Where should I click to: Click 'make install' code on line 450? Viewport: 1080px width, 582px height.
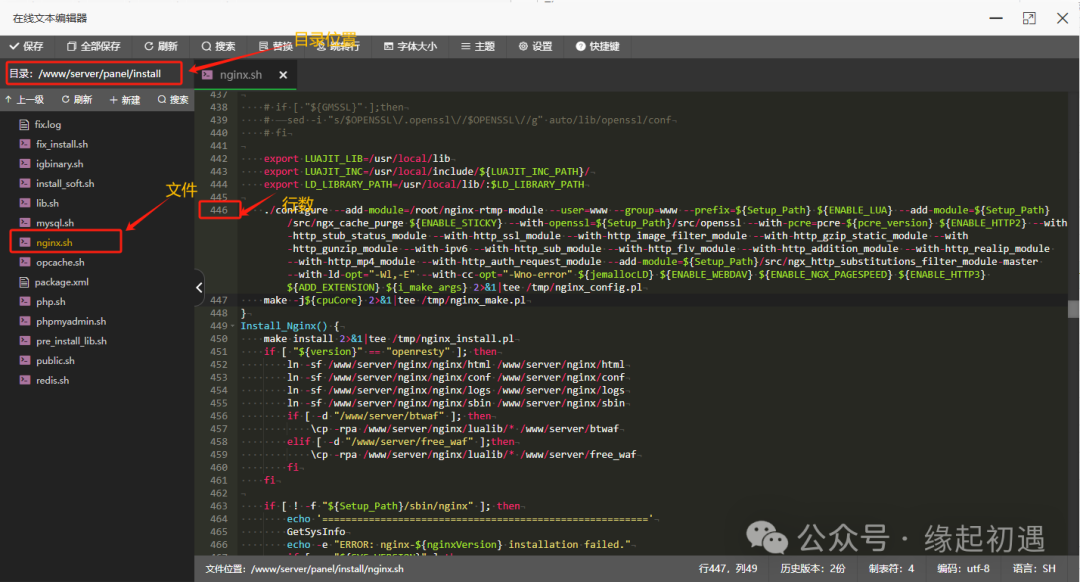[298, 339]
